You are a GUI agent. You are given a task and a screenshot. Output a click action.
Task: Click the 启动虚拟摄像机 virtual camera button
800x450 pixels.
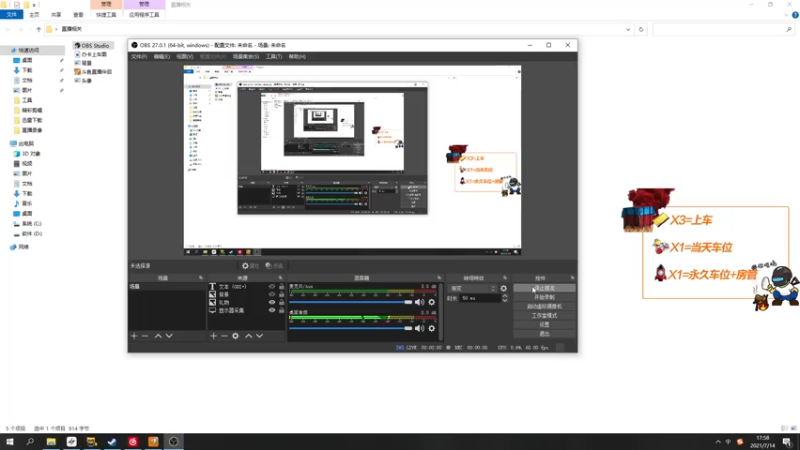[x=544, y=307]
